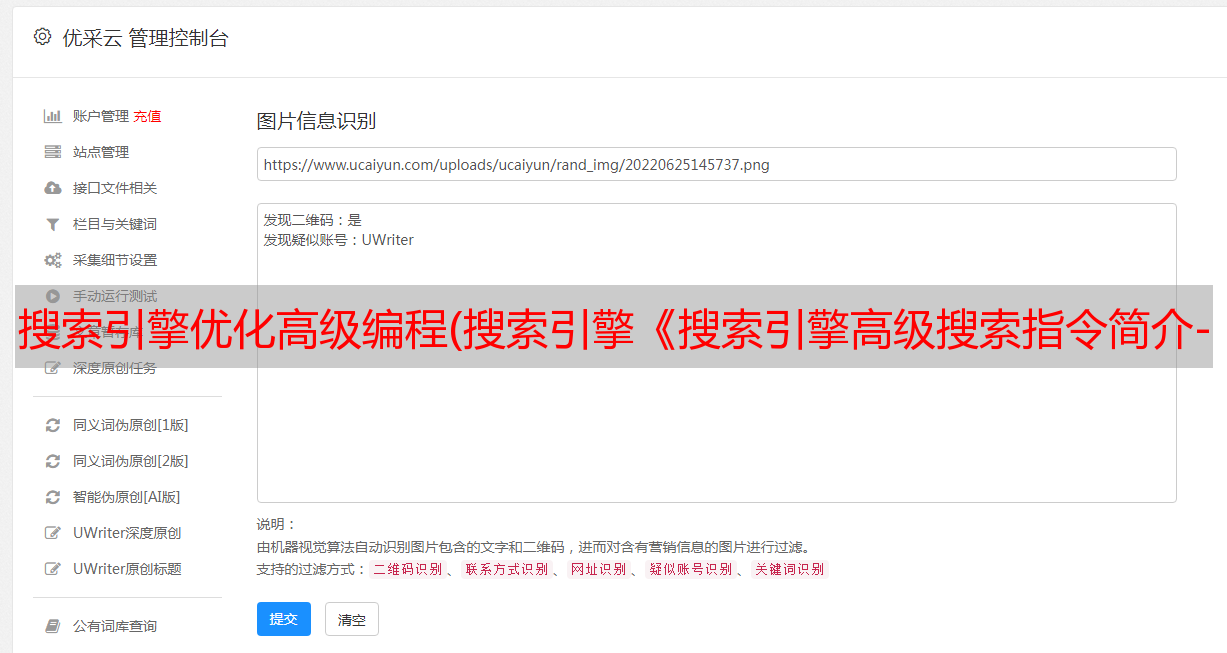Click the book icon for 公有词库查询
Viewport: 1227px width, 653px height.
[53, 626]
